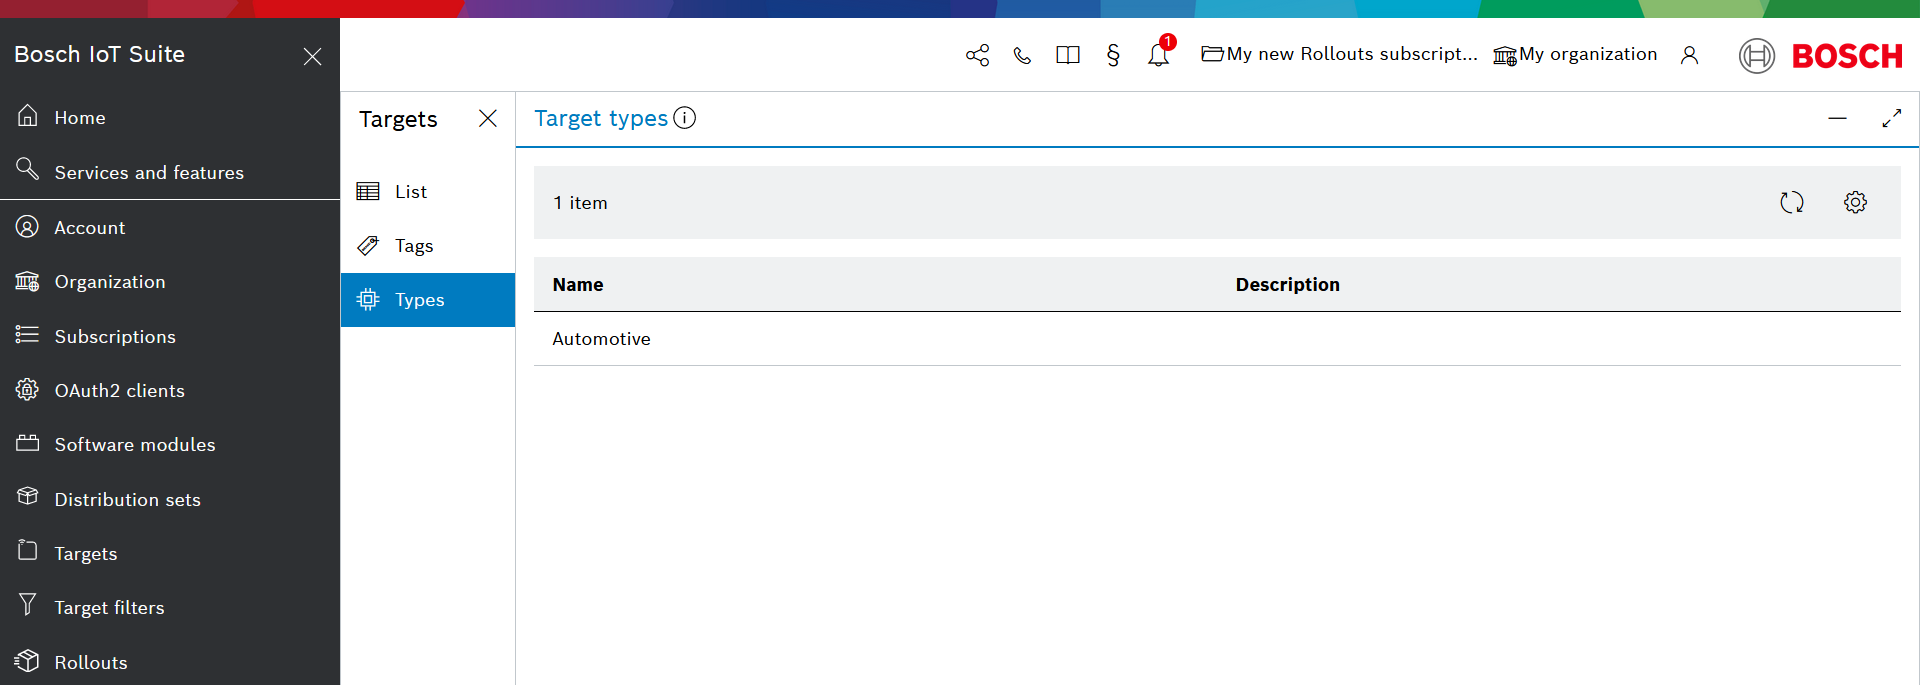Image resolution: width=1920 pixels, height=685 pixels.
Task: Open table settings gear icon
Action: click(1855, 203)
